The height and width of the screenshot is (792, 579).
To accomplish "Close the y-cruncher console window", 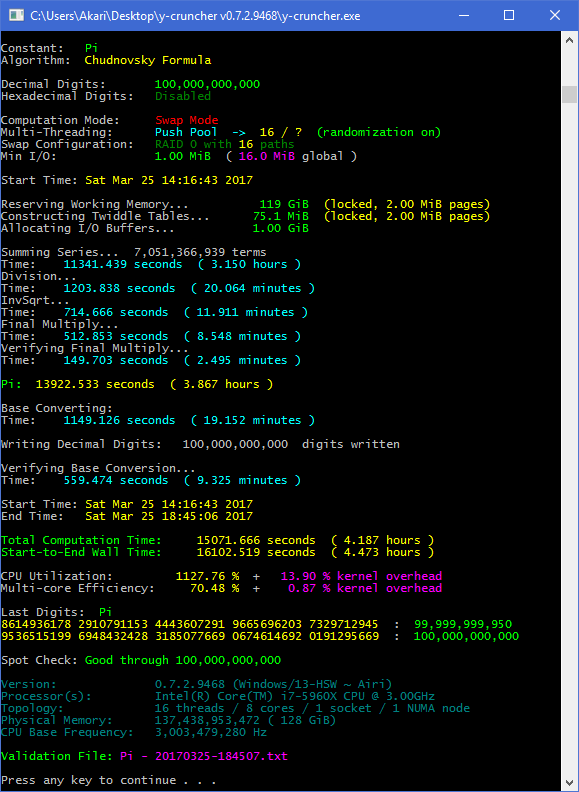I will [555, 16].
